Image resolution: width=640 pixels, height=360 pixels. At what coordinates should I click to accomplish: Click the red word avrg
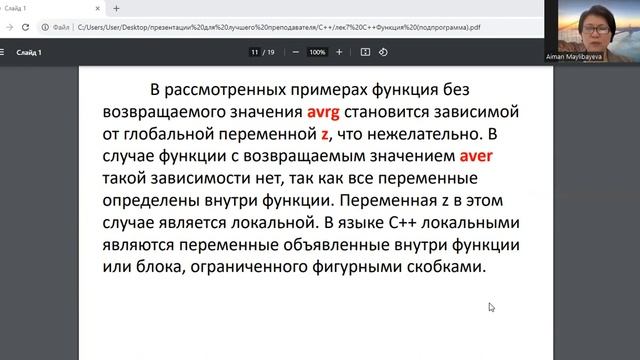pos(323,112)
